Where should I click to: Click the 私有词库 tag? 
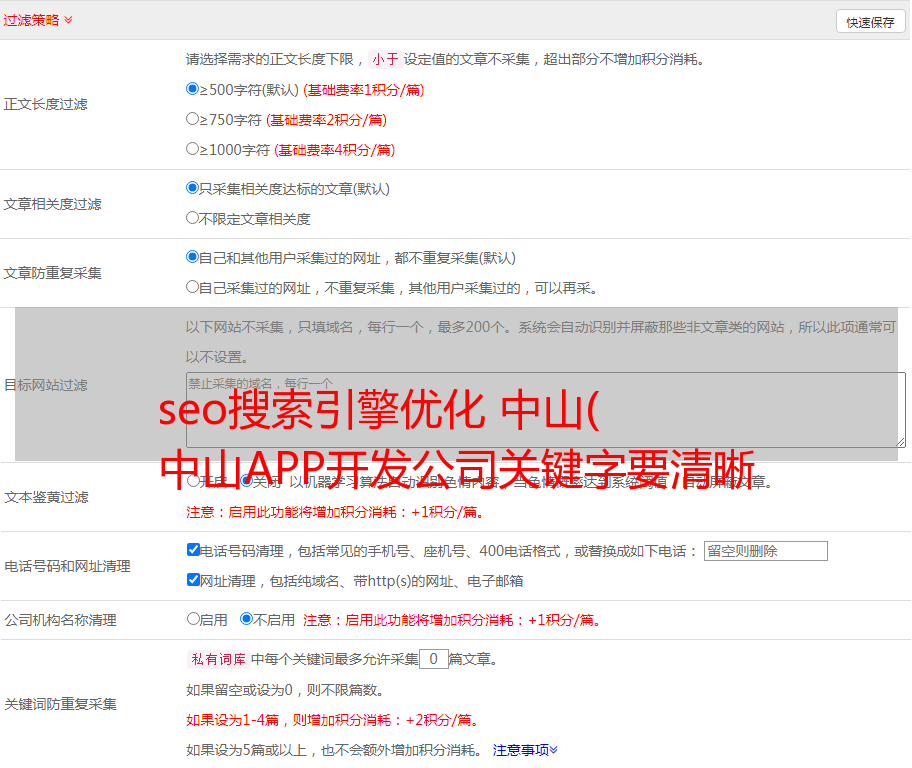[x=219, y=659]
